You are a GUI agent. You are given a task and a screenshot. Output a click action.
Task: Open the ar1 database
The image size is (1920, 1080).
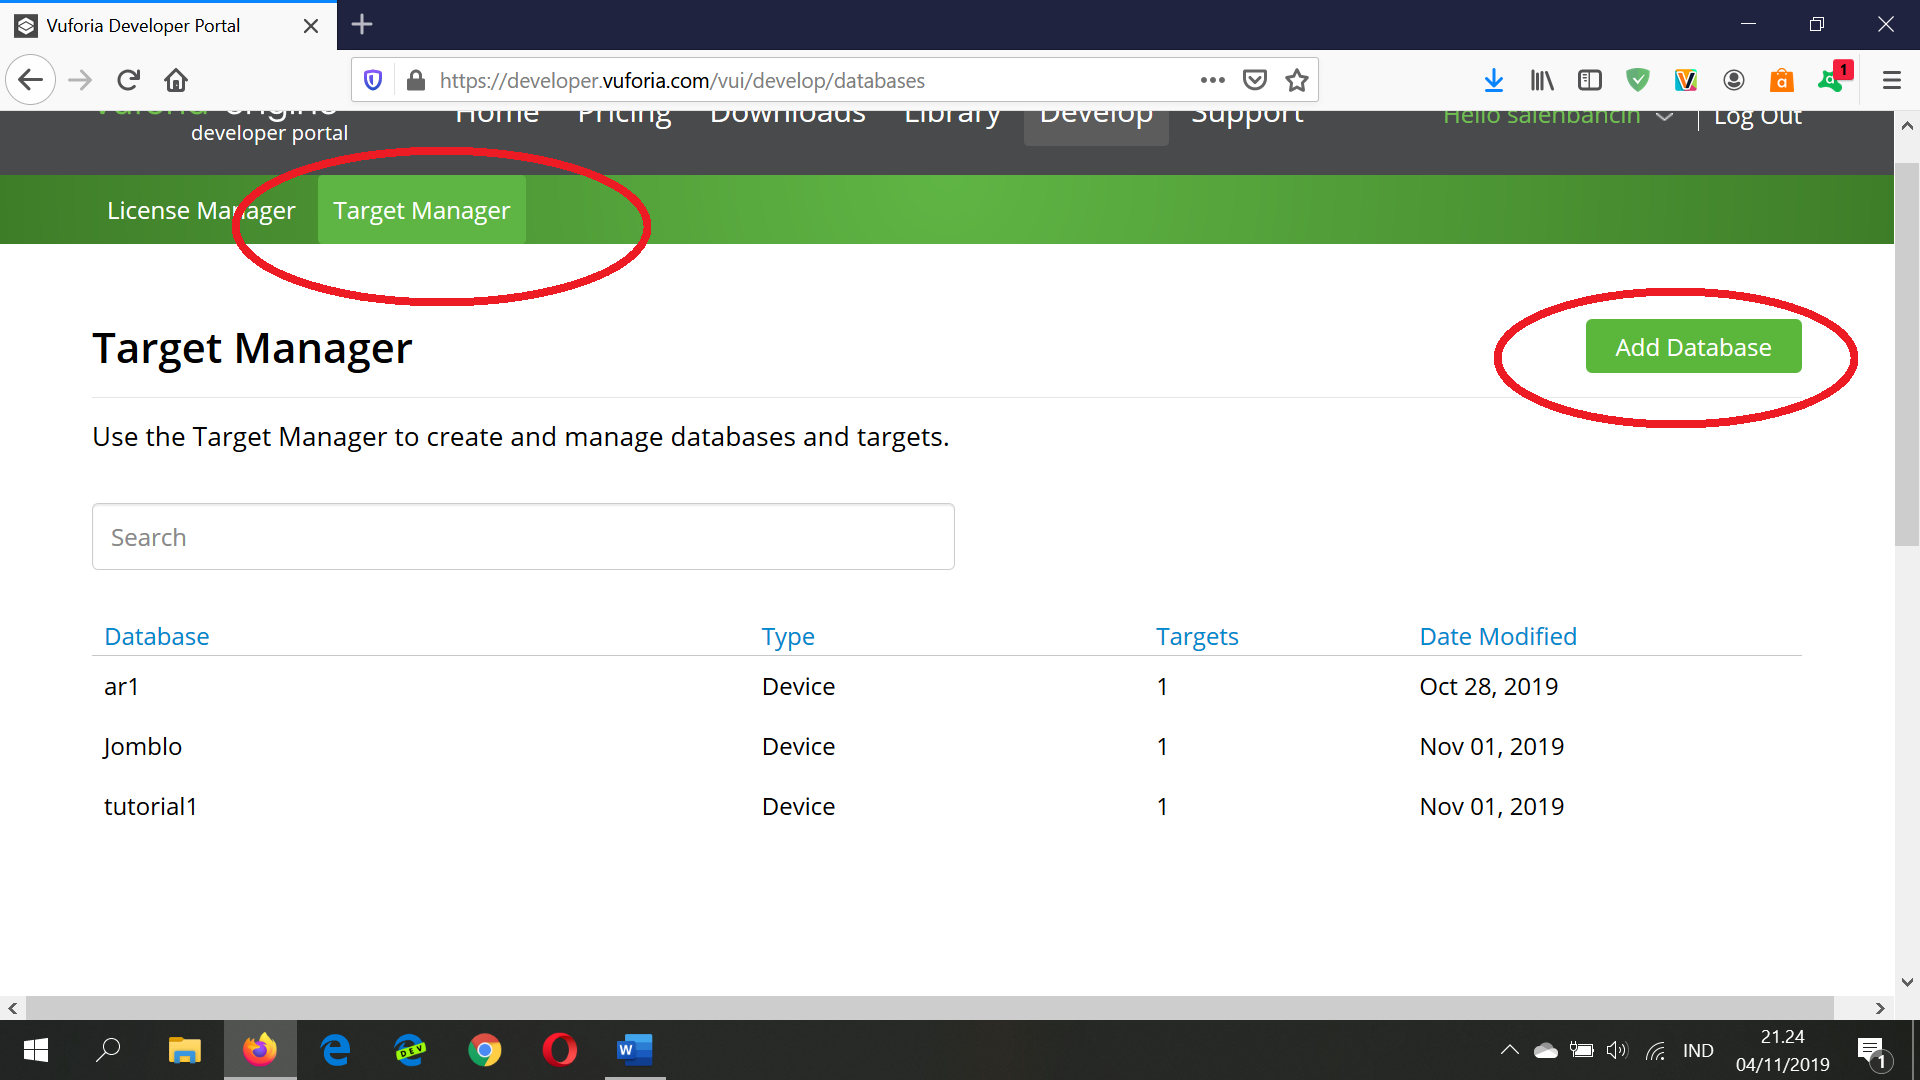[x=121, y=686]
